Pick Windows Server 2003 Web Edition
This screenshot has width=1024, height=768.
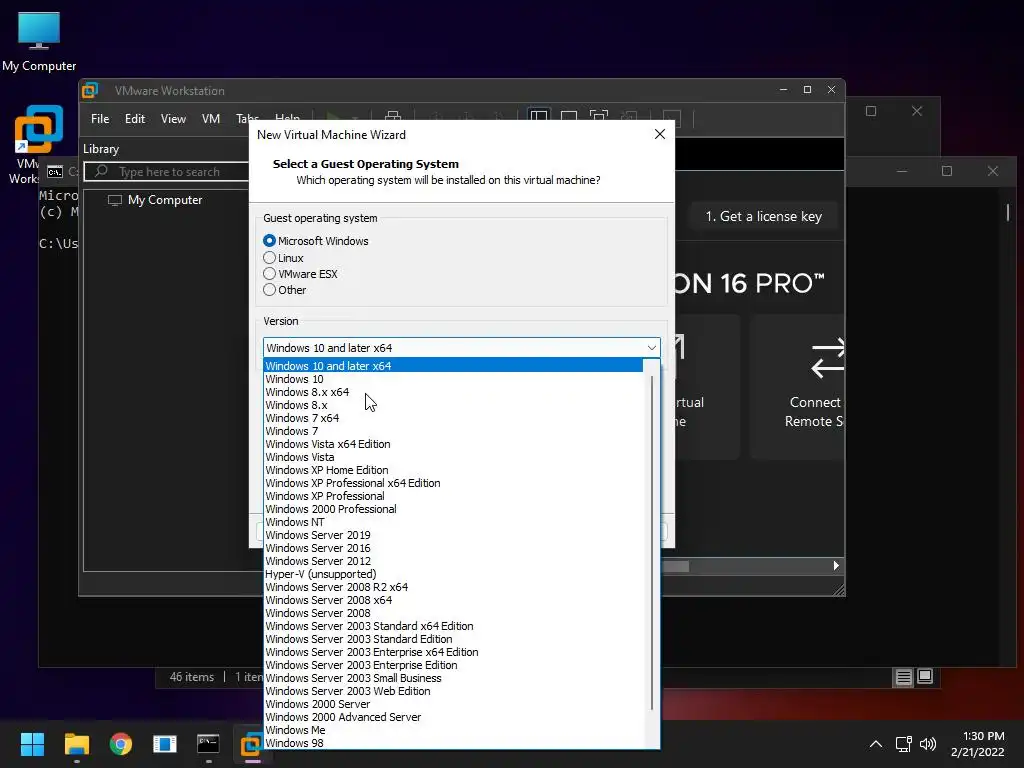[453, 691]
